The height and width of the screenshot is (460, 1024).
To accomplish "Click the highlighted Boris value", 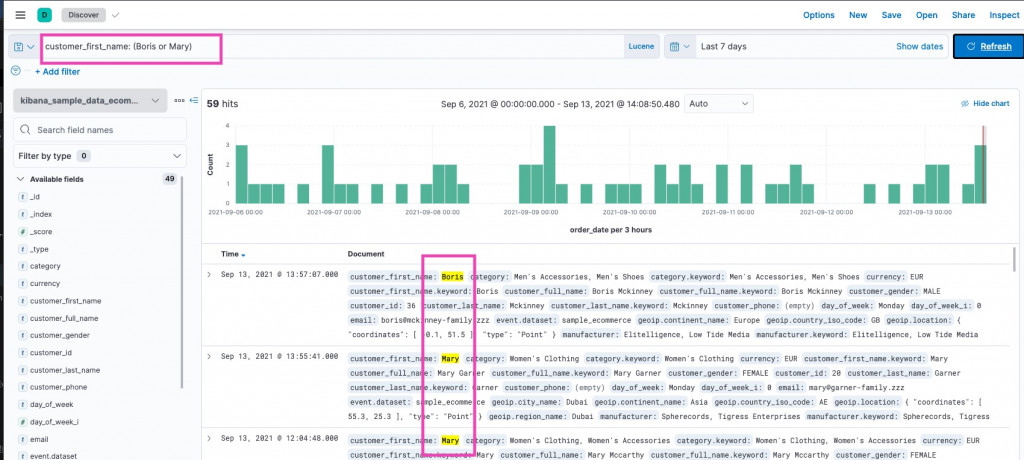I will (452, 277).
